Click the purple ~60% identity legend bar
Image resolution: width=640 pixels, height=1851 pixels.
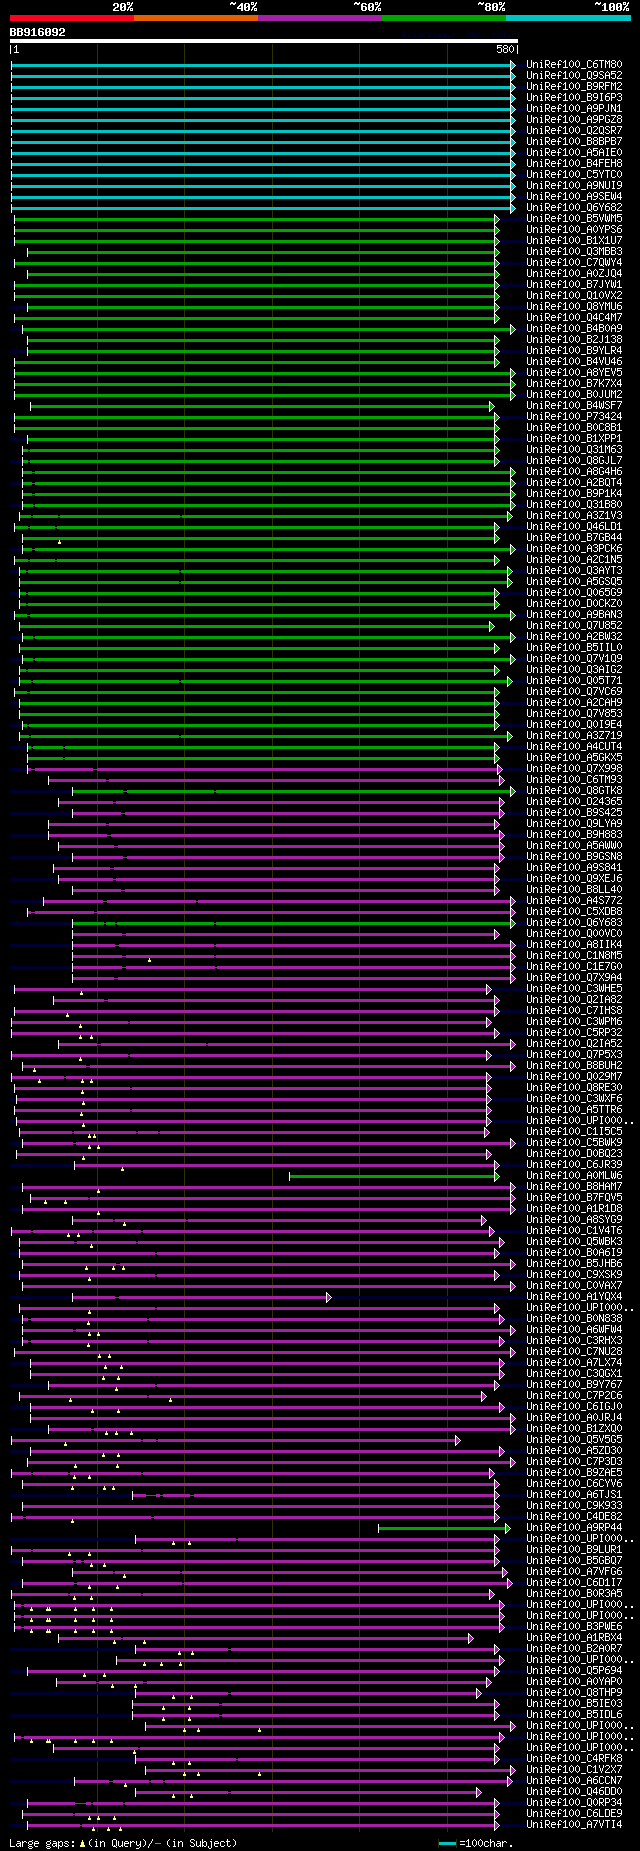pyautogui.click(x=320, y=18)
